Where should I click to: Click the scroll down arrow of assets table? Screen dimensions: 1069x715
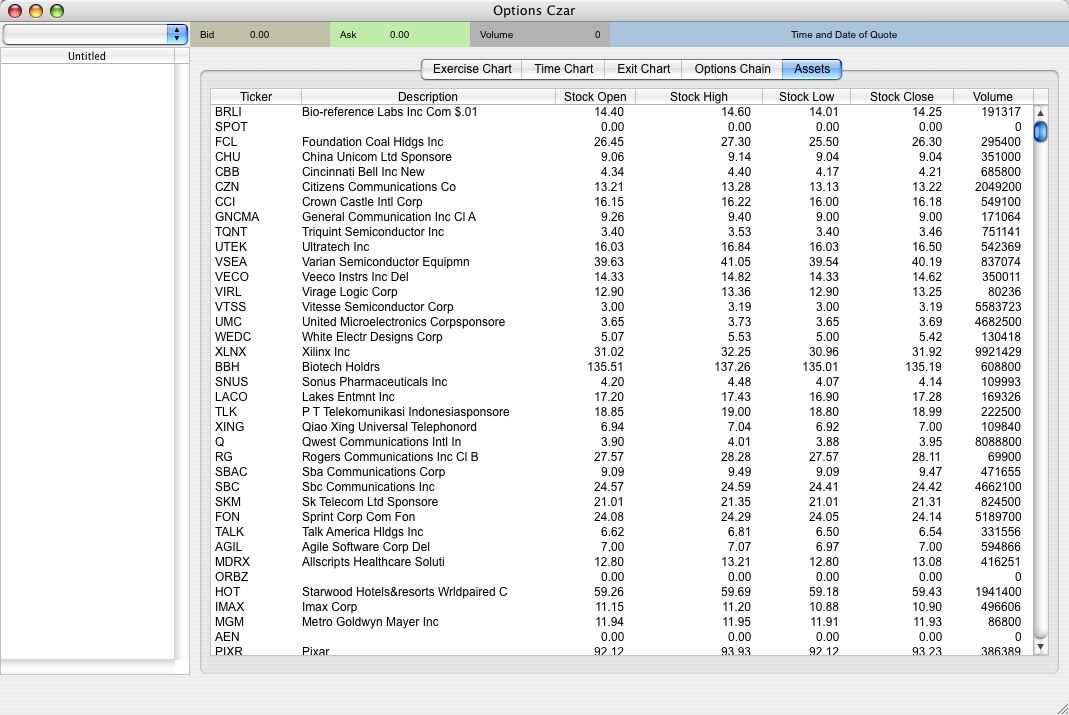1040,646
